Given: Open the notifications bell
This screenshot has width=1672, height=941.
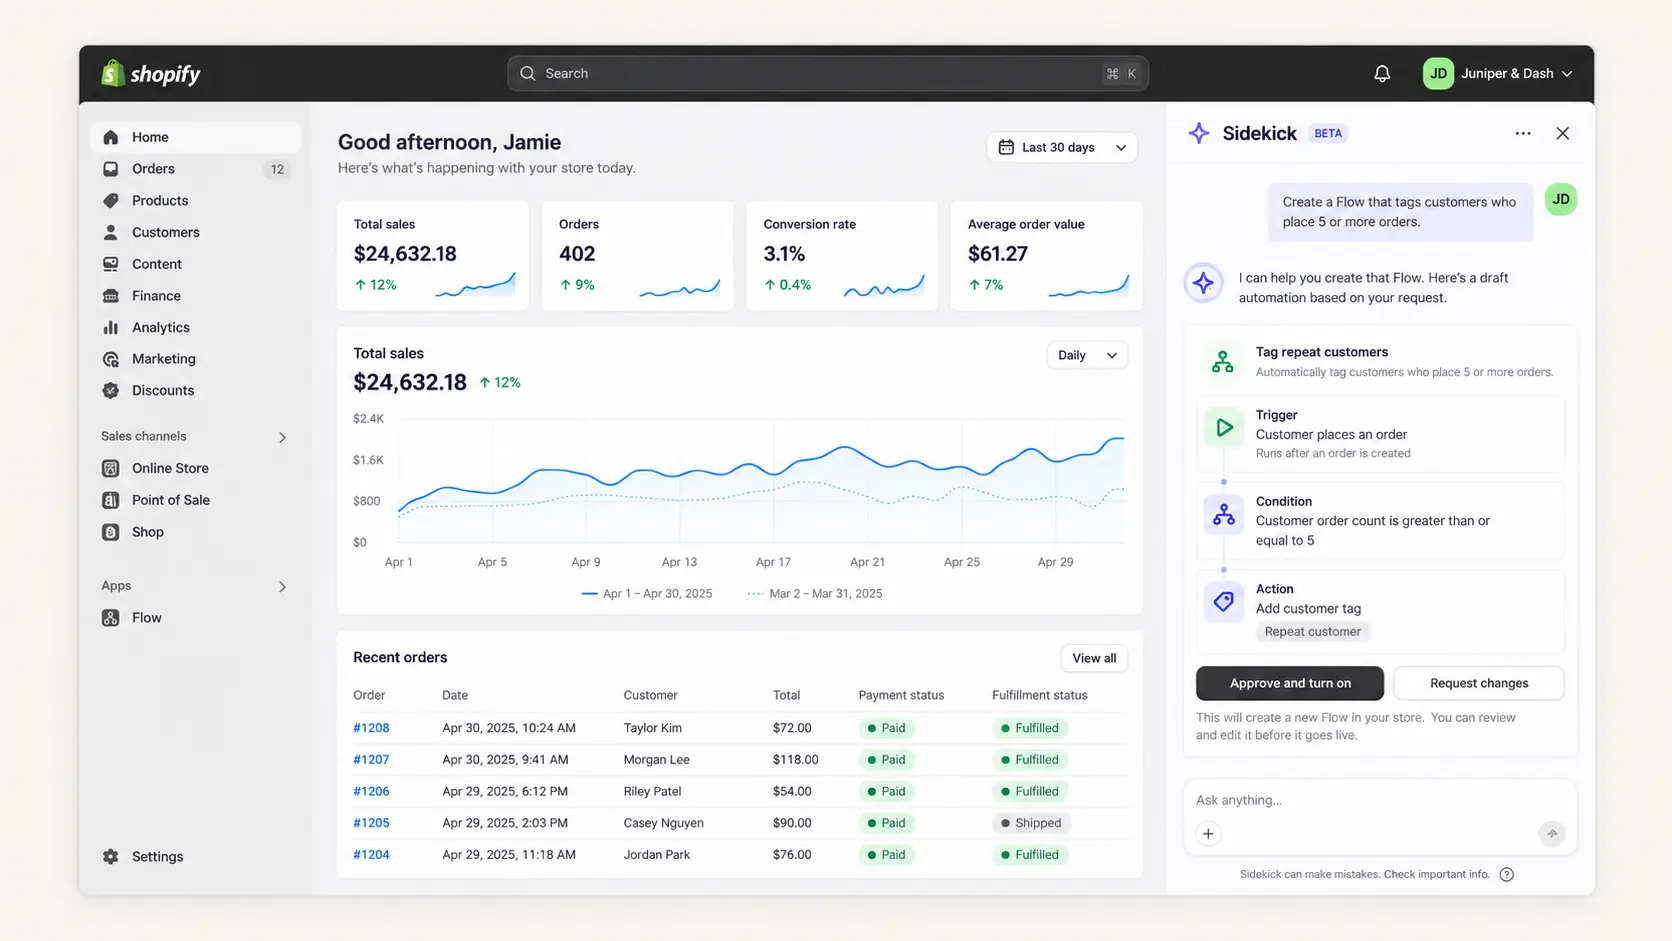Looking at the screenshot, I should click(x=1382, y=73).
